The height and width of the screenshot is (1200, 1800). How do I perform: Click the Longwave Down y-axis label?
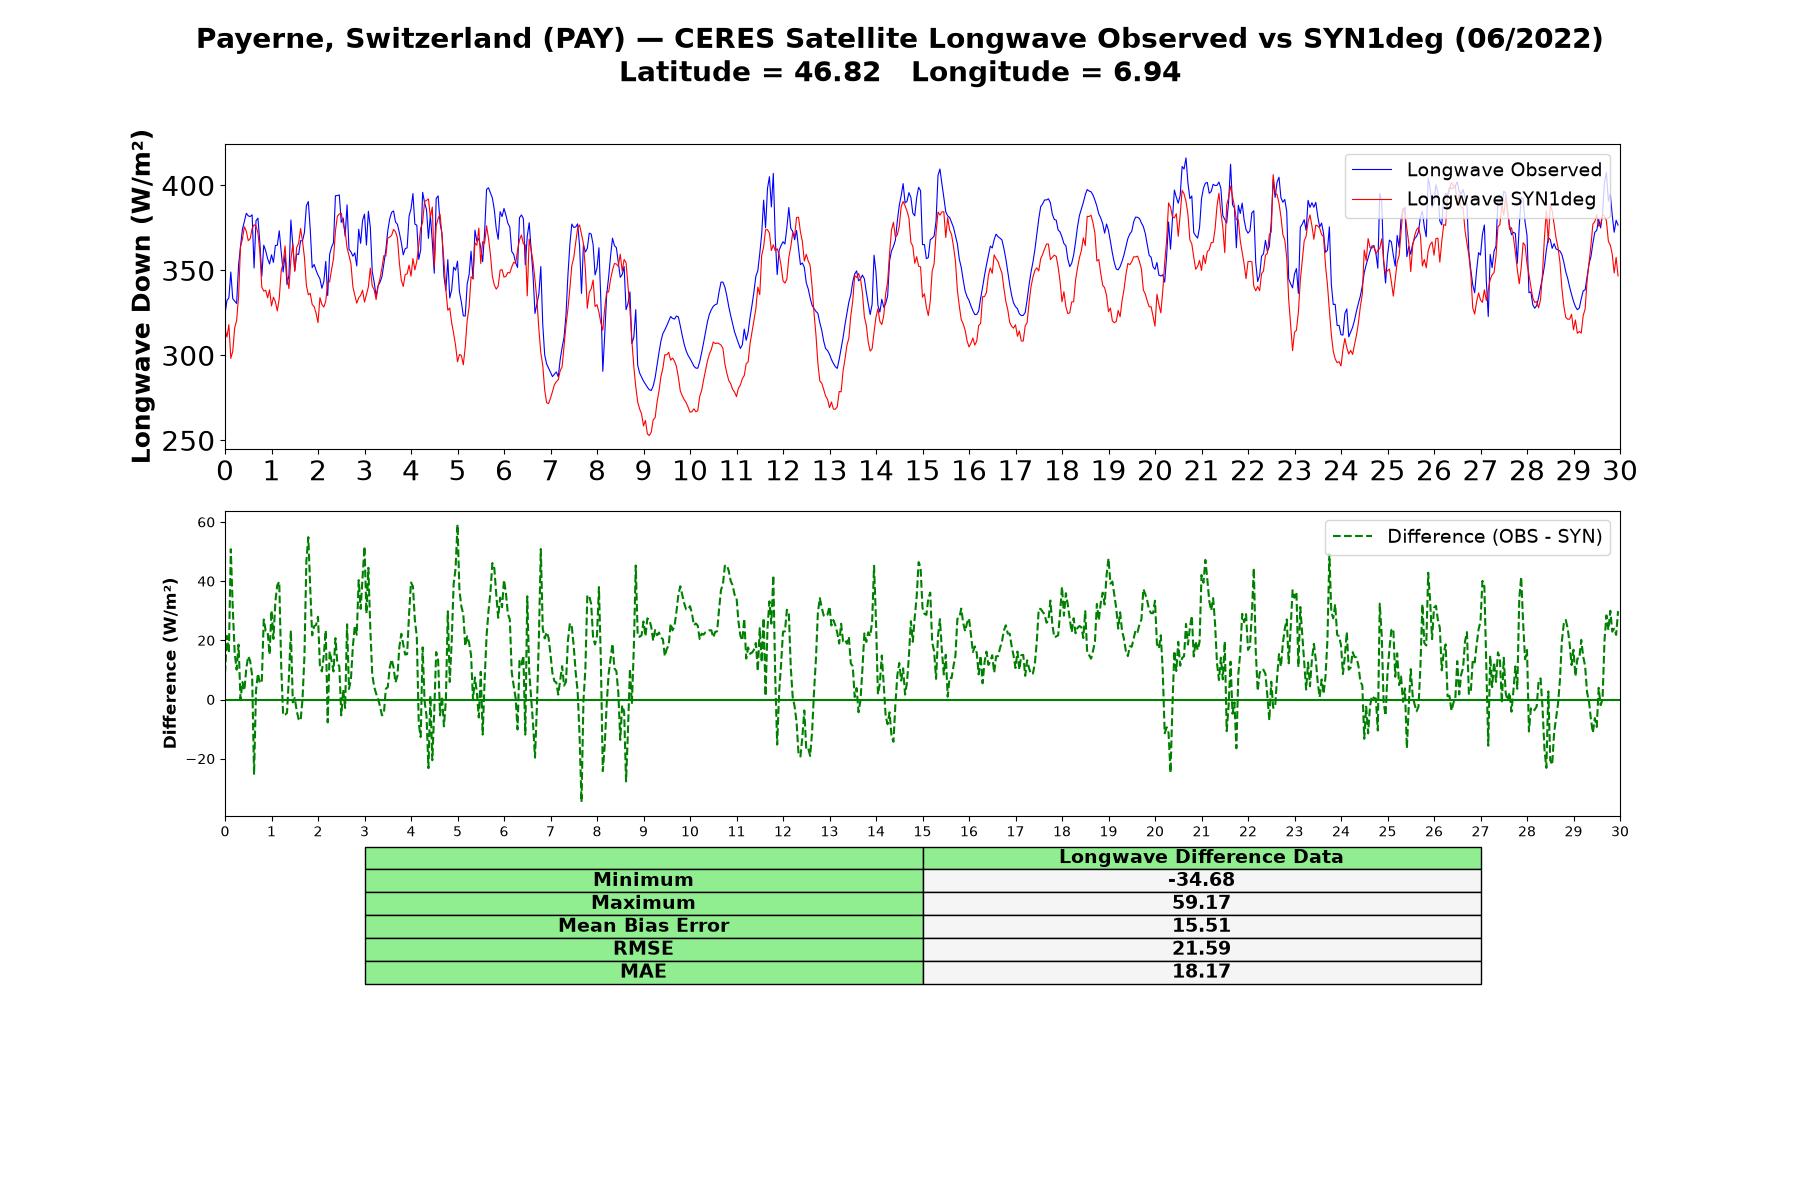pyautogui.click(x=142, y=296)
